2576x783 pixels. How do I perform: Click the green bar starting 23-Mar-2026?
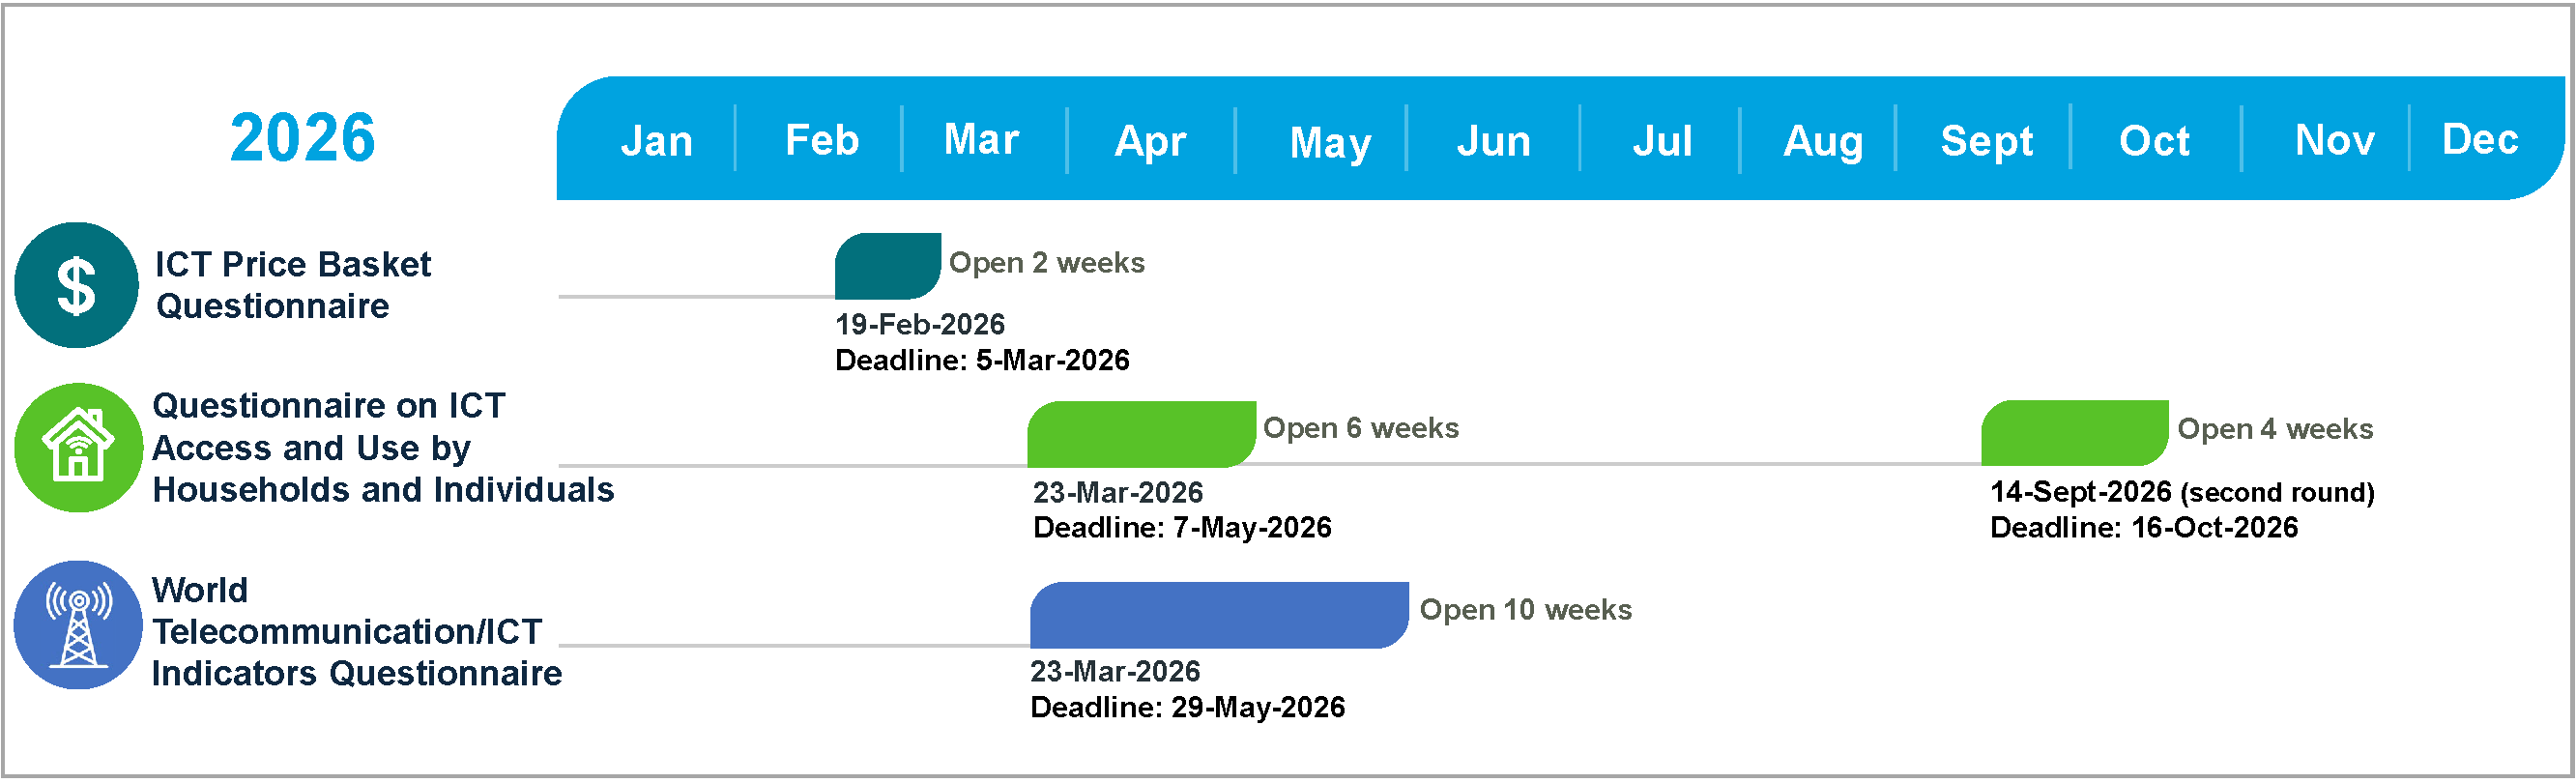[x=1140, y=435]
